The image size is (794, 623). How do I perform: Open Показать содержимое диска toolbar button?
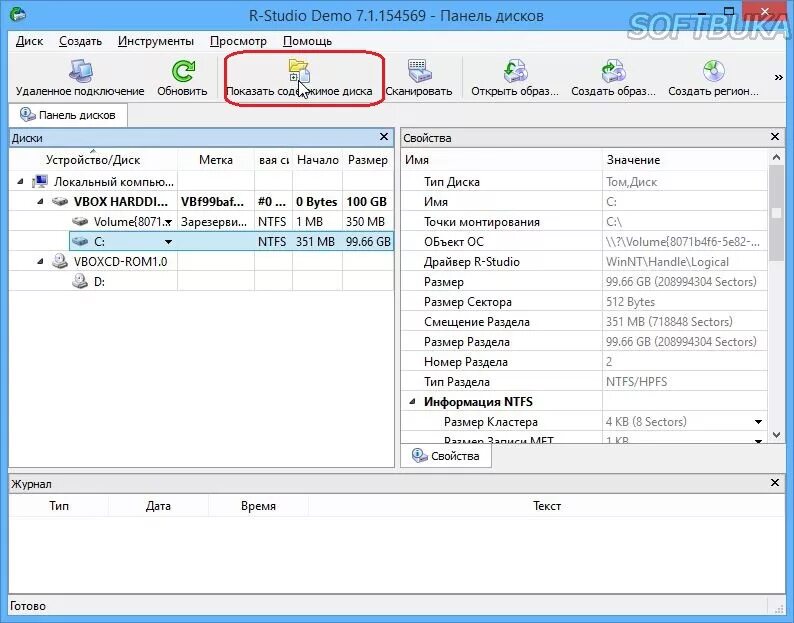[x=299, y=79]
